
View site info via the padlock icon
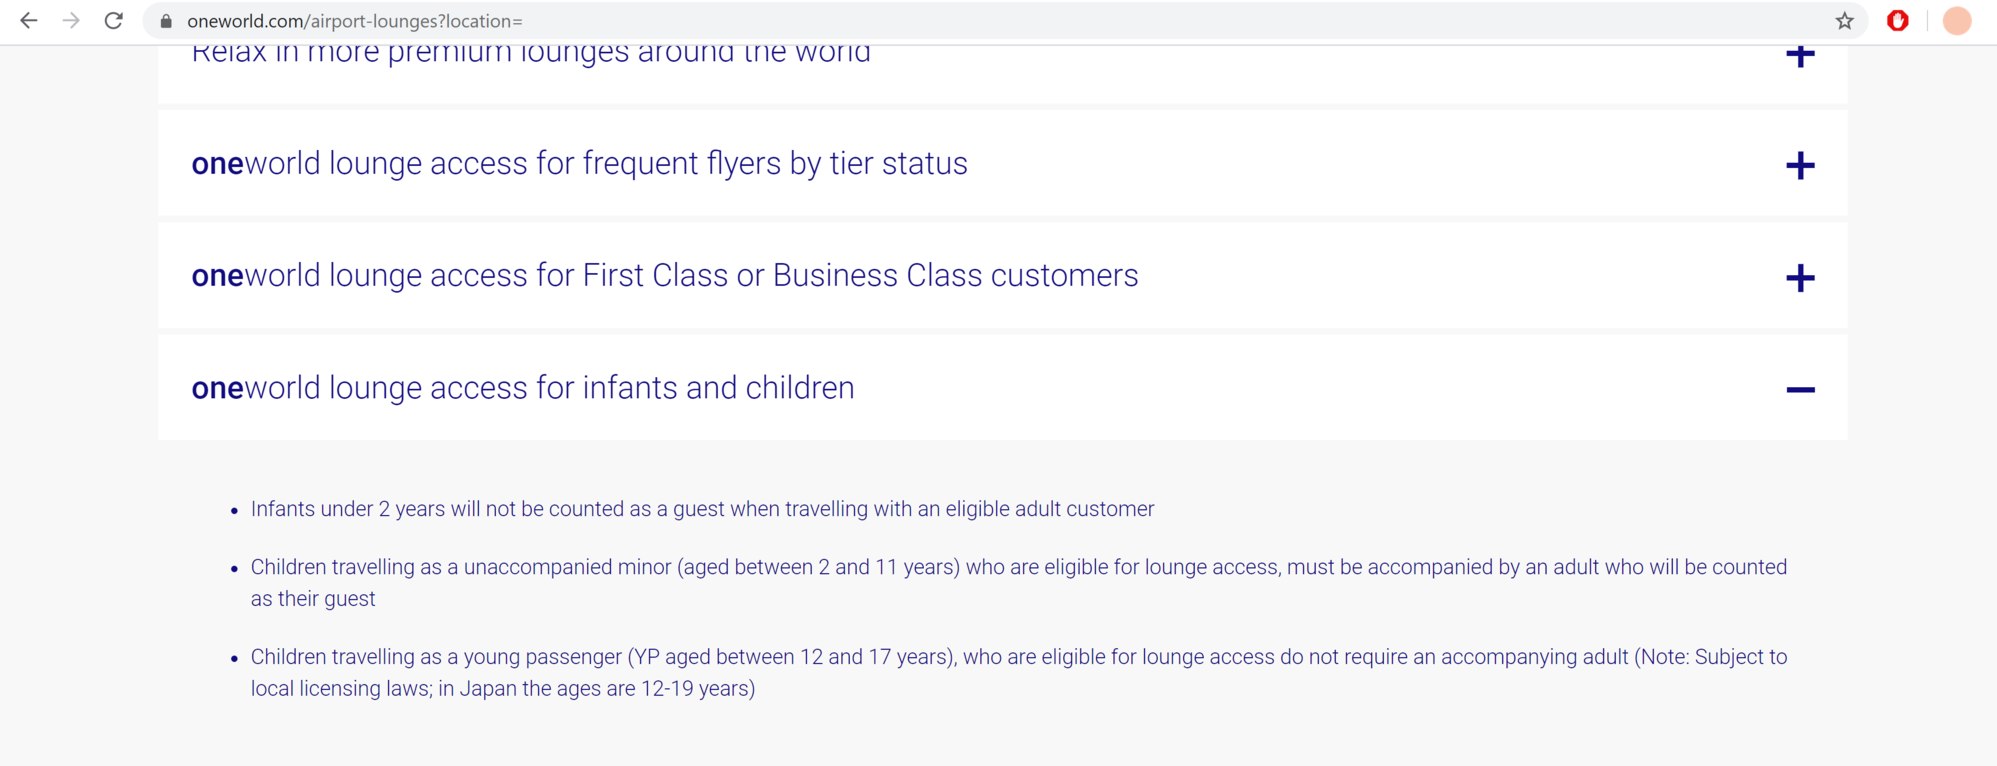pos(166,21)
